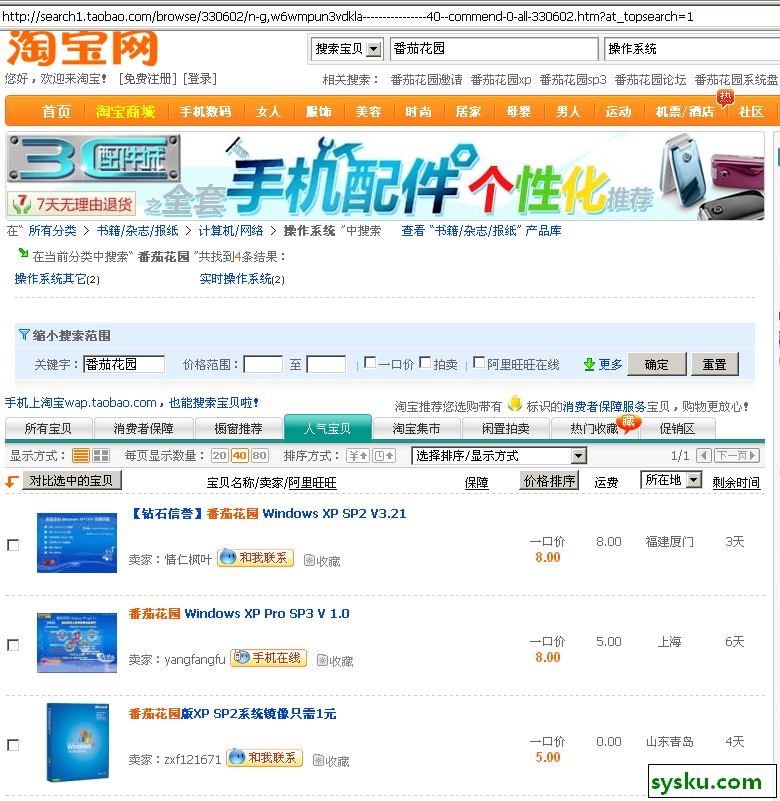The width and height of the screenshot is (780, 801).
Task: Tick the 一口价 checkbox
Action: click(370, 363)
